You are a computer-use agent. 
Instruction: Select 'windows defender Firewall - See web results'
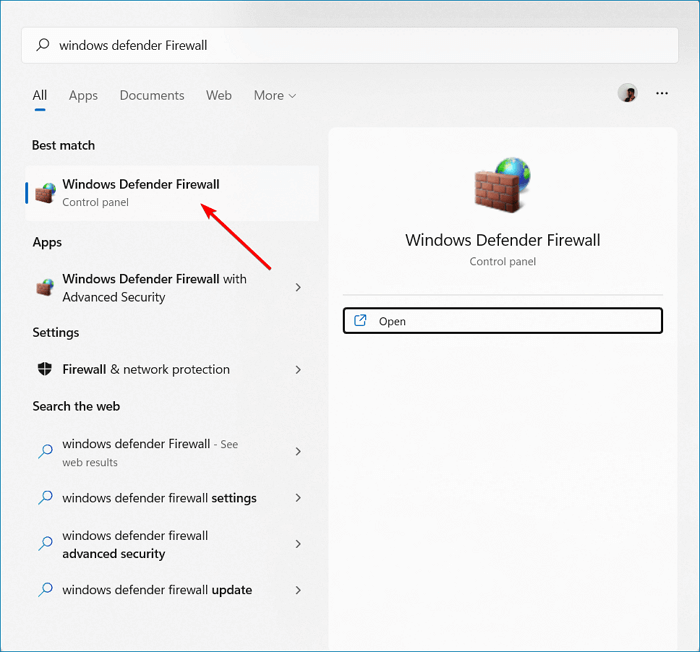click(x=172, y=452)
